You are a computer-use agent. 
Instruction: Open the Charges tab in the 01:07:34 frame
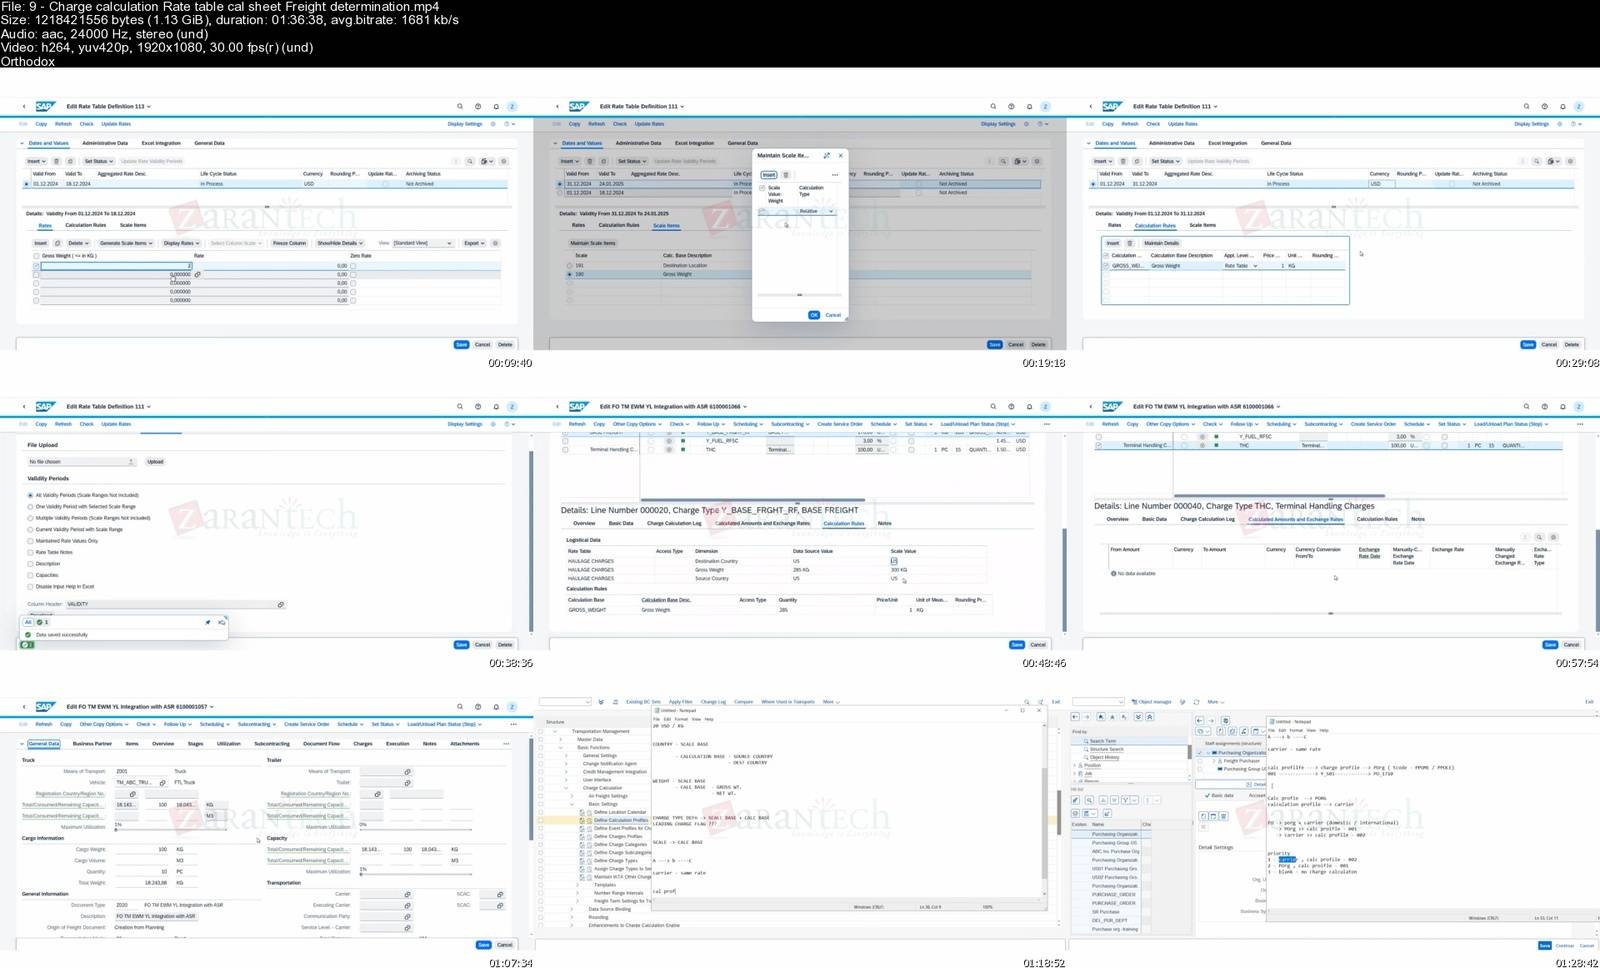tap(363, 743)
